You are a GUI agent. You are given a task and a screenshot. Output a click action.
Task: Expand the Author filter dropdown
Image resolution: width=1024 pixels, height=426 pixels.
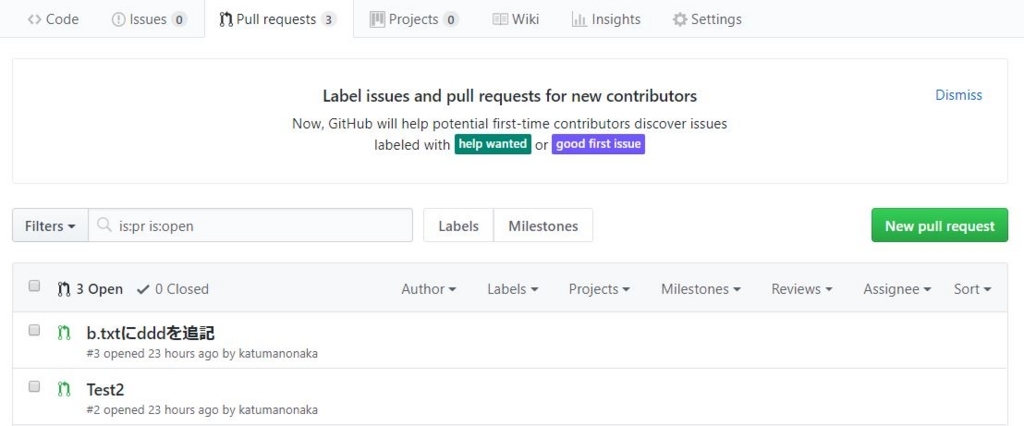428,289
